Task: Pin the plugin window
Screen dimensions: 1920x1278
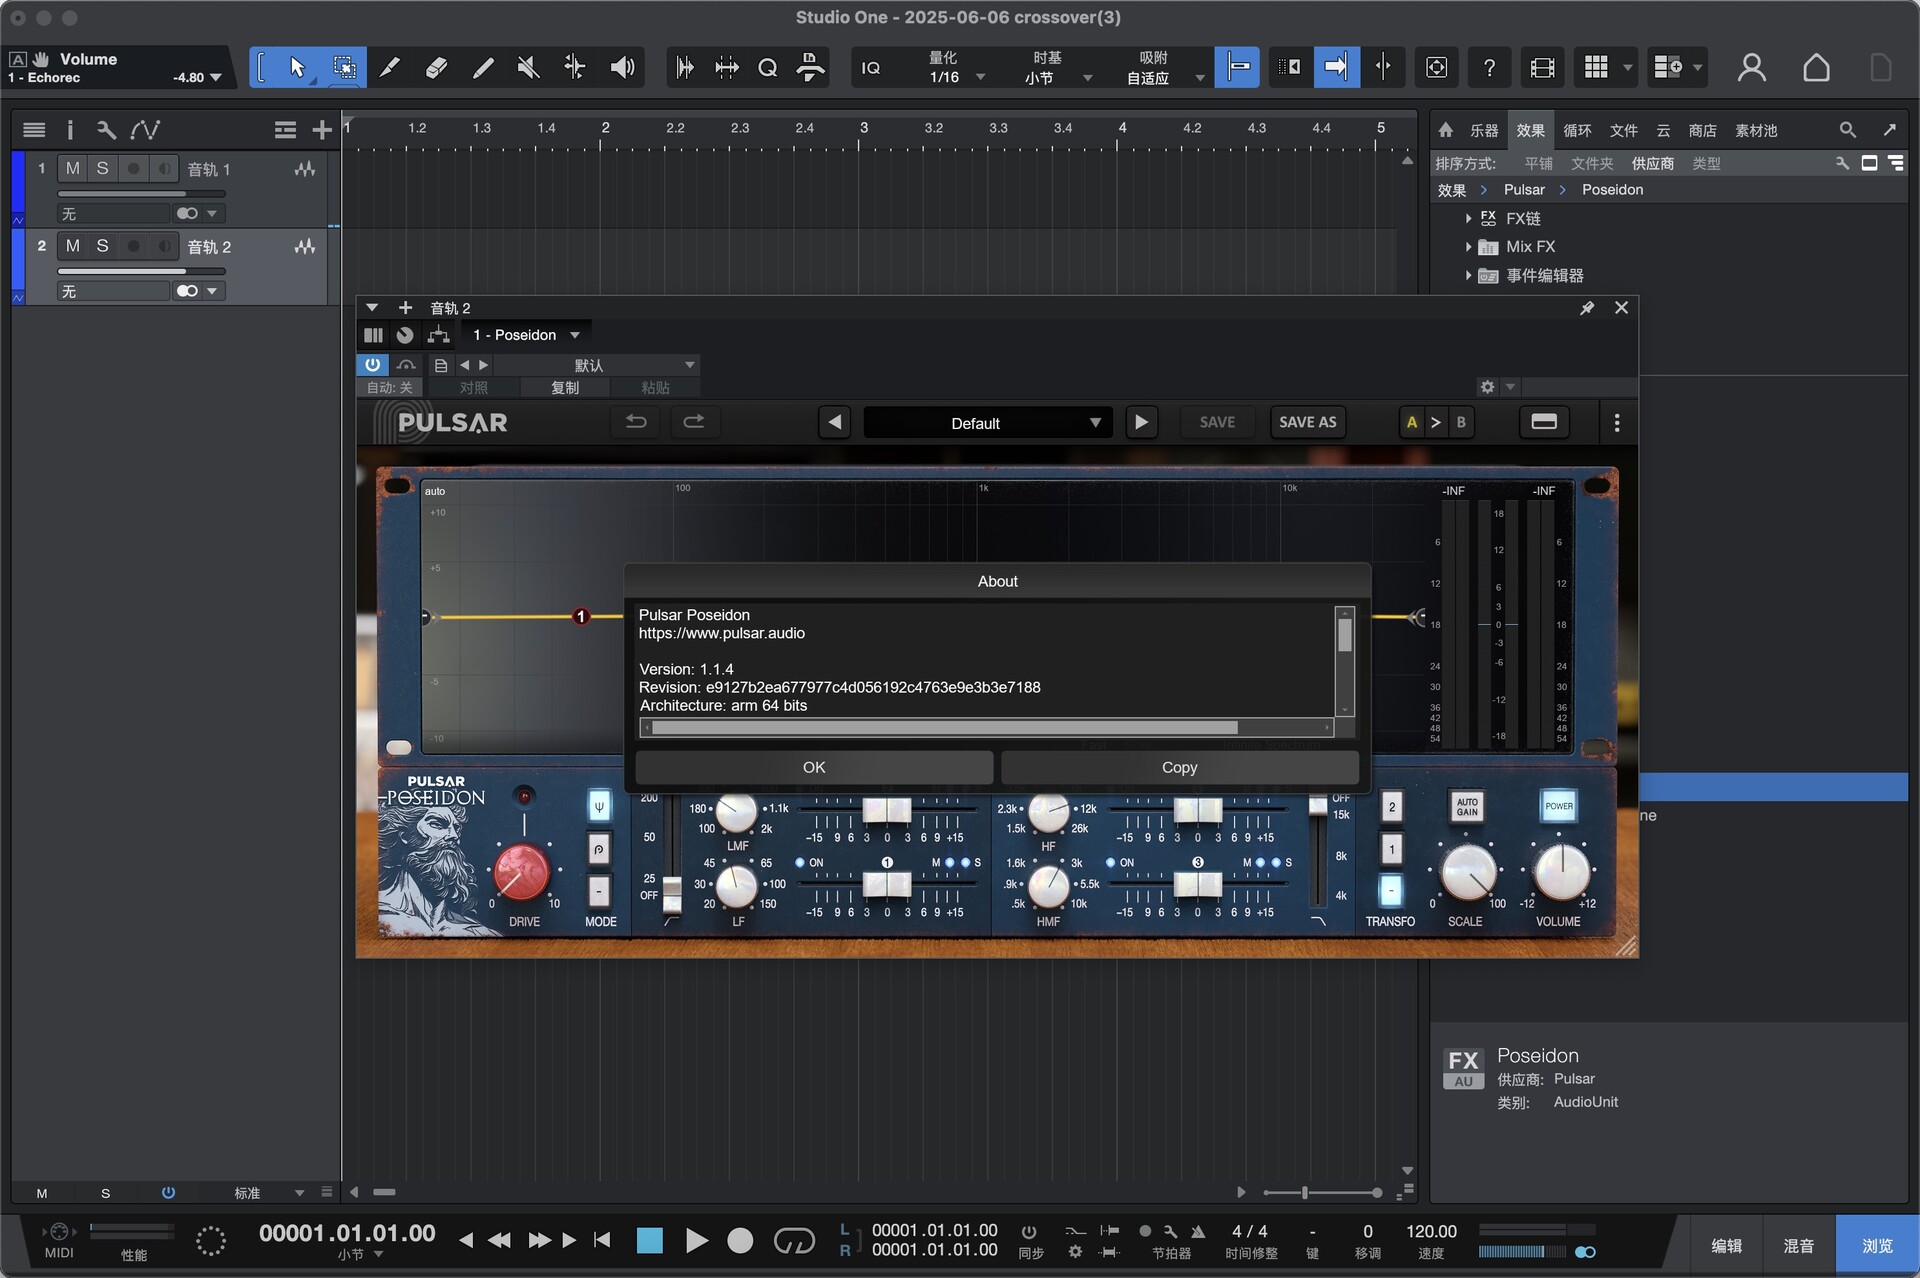Action: click(x=1587, y=308)
